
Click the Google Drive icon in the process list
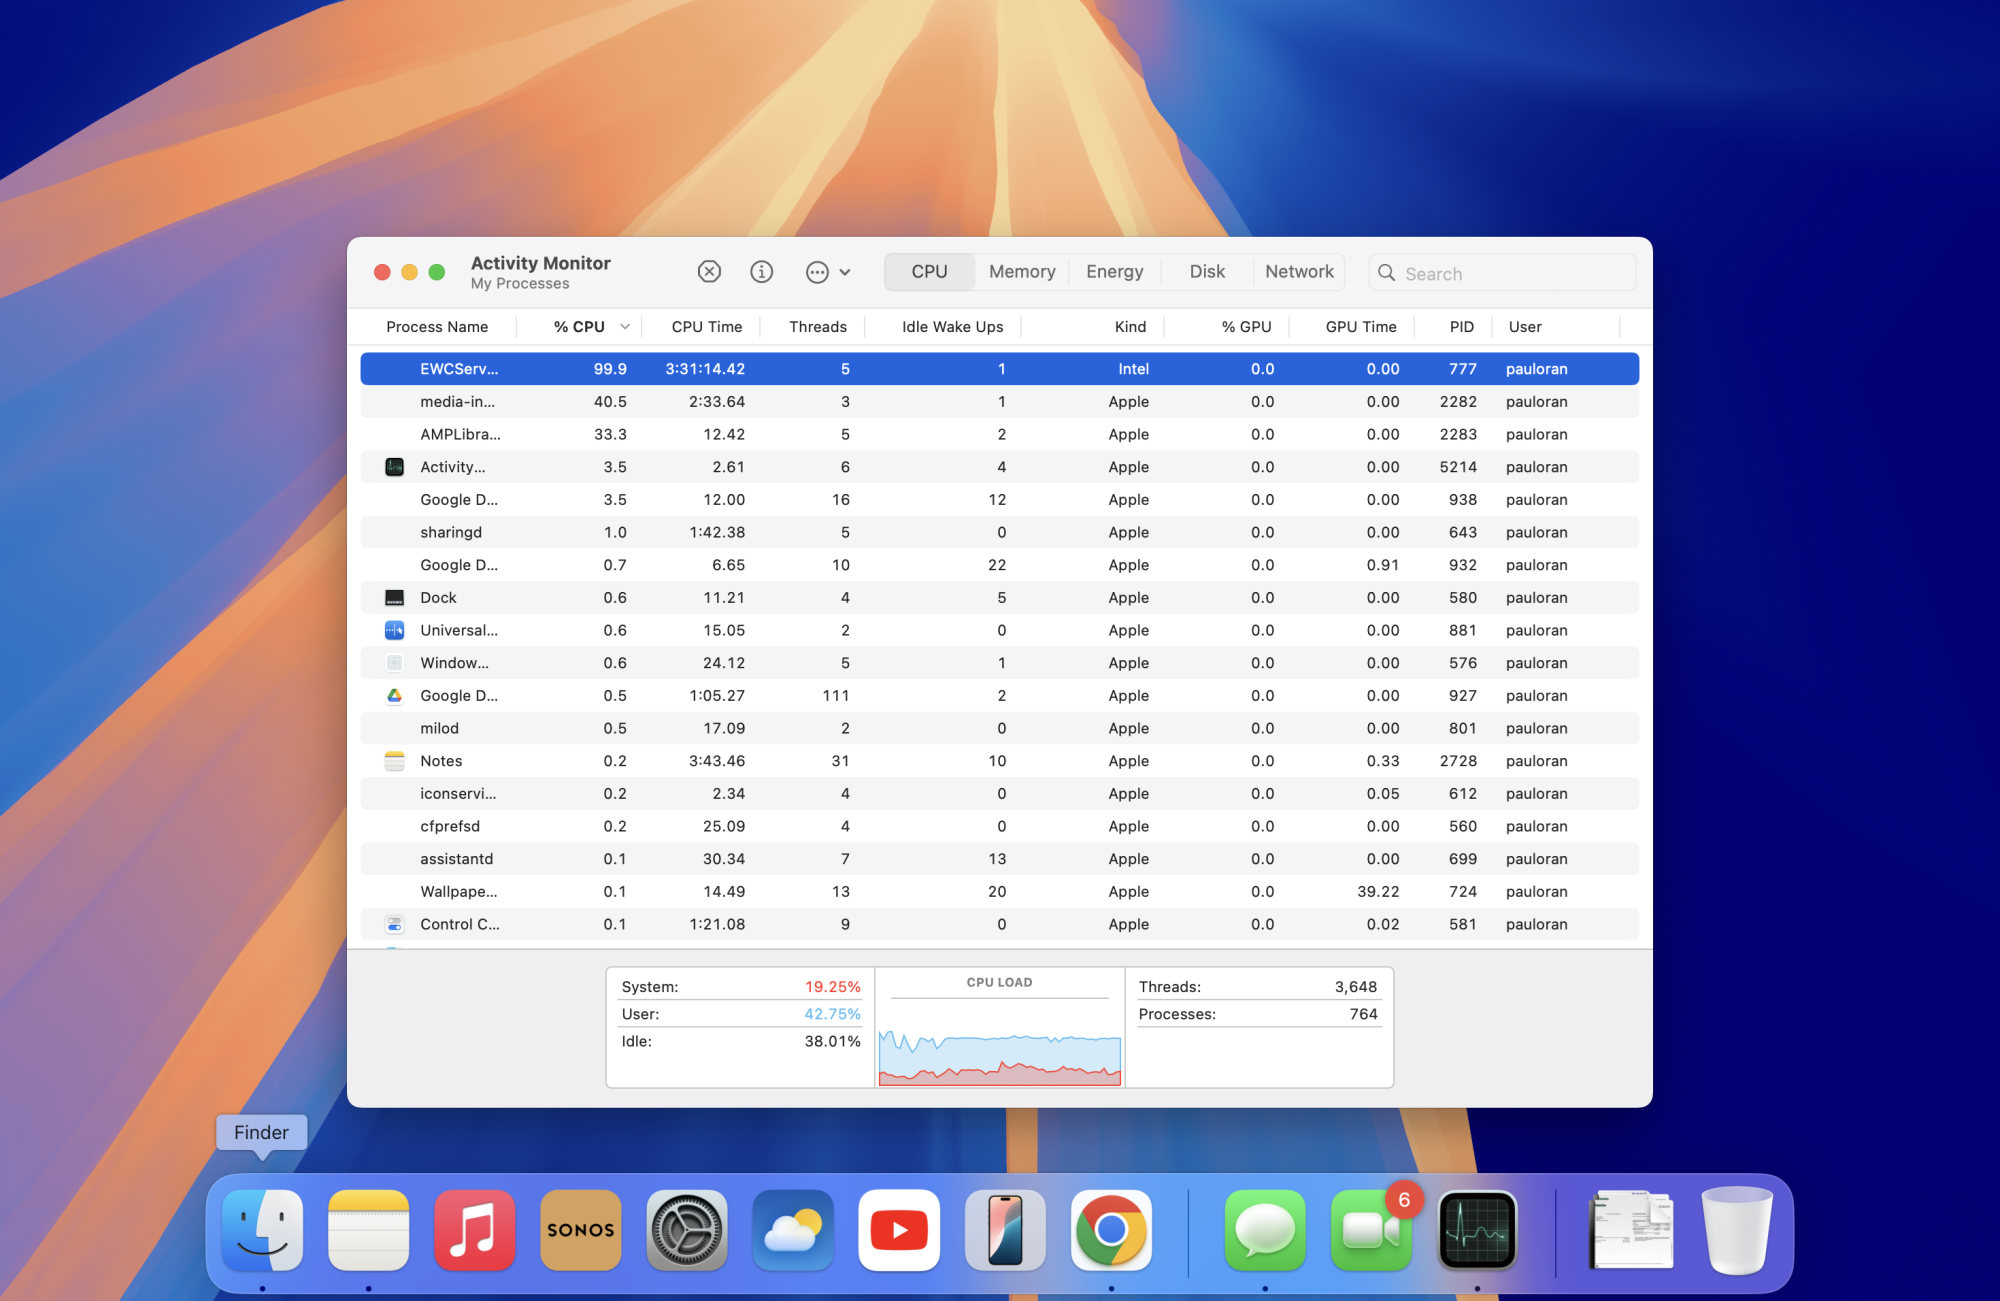click(394, 695)
